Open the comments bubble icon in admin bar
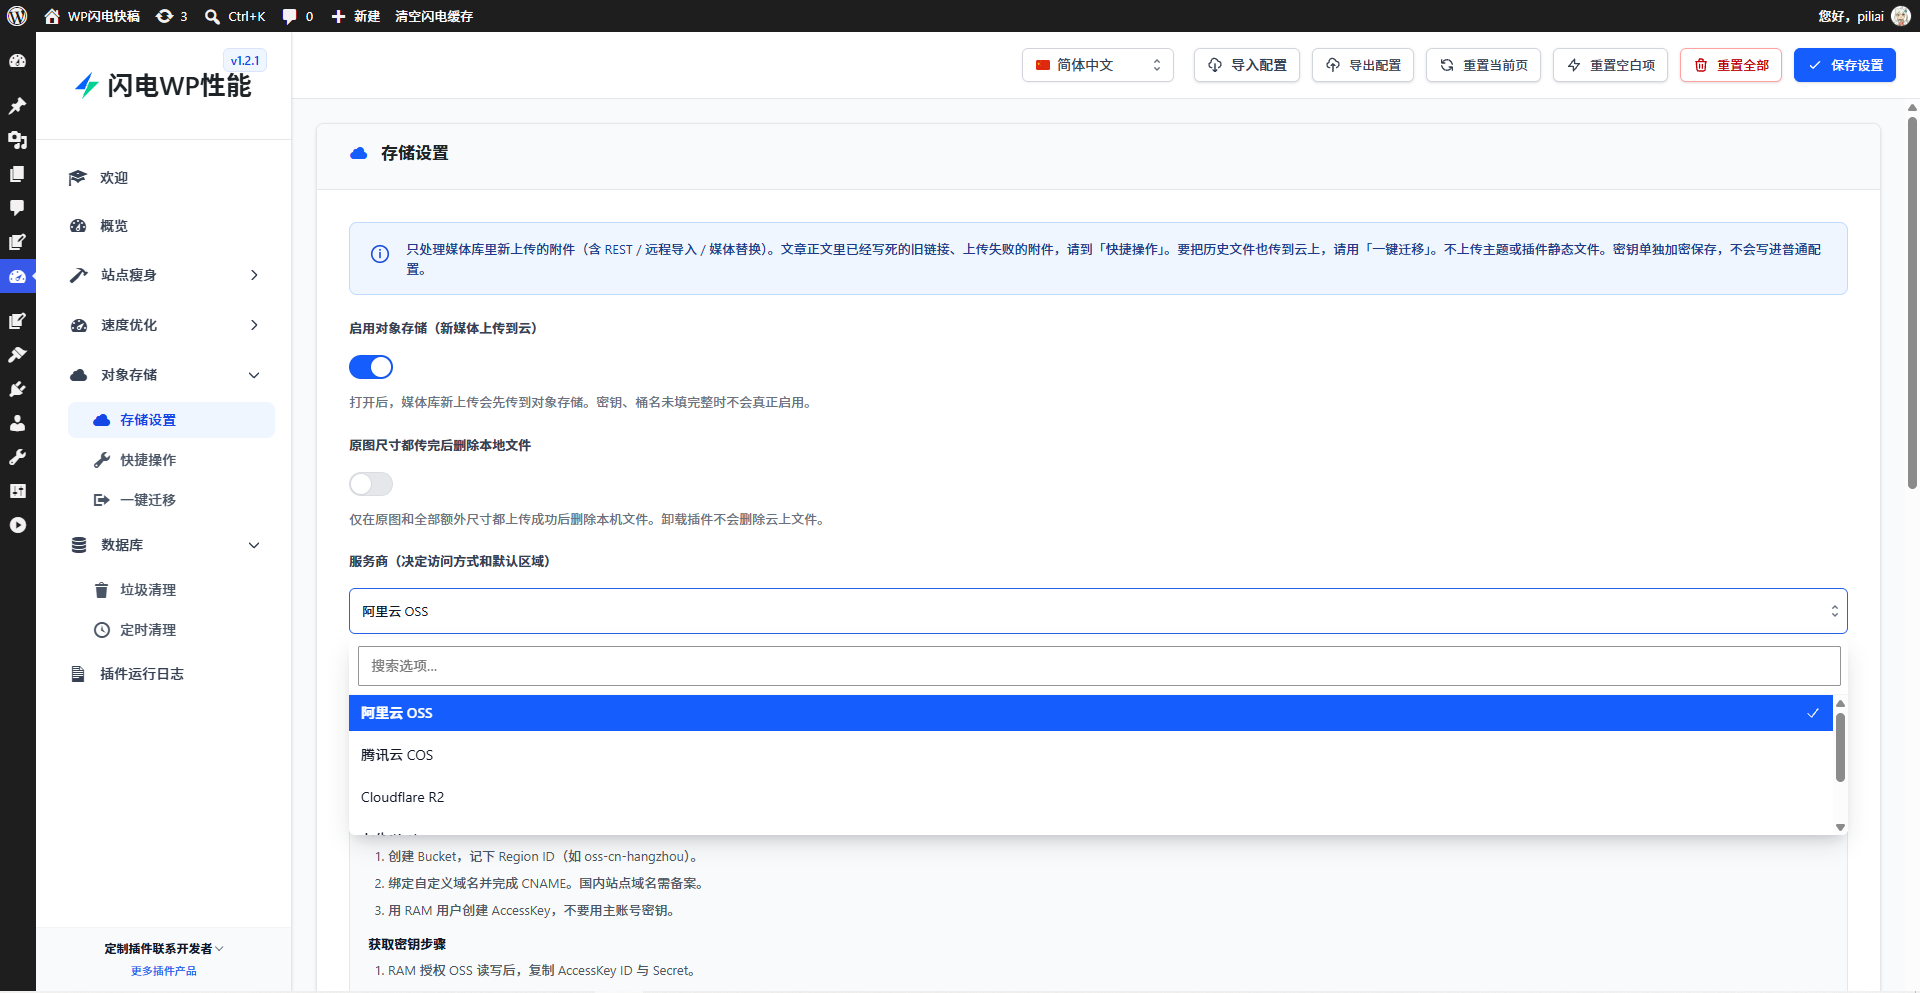Viewport: 1920px width, 993px height. pos(289,16)
